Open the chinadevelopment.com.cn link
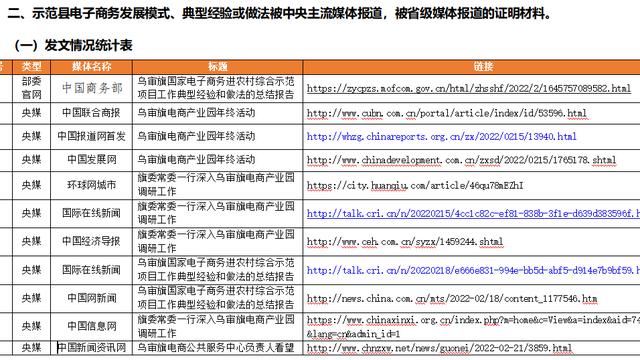 click(x=461, y=160)
